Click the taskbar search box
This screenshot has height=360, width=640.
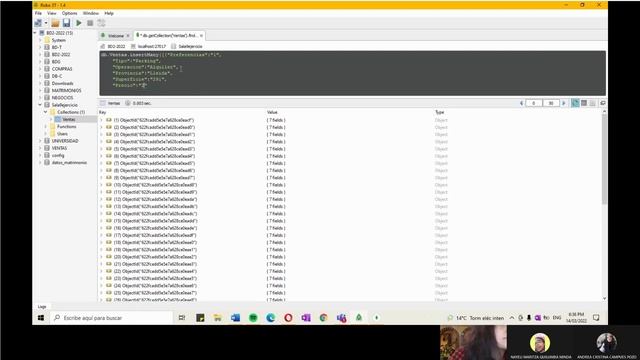tap(111, 318)
